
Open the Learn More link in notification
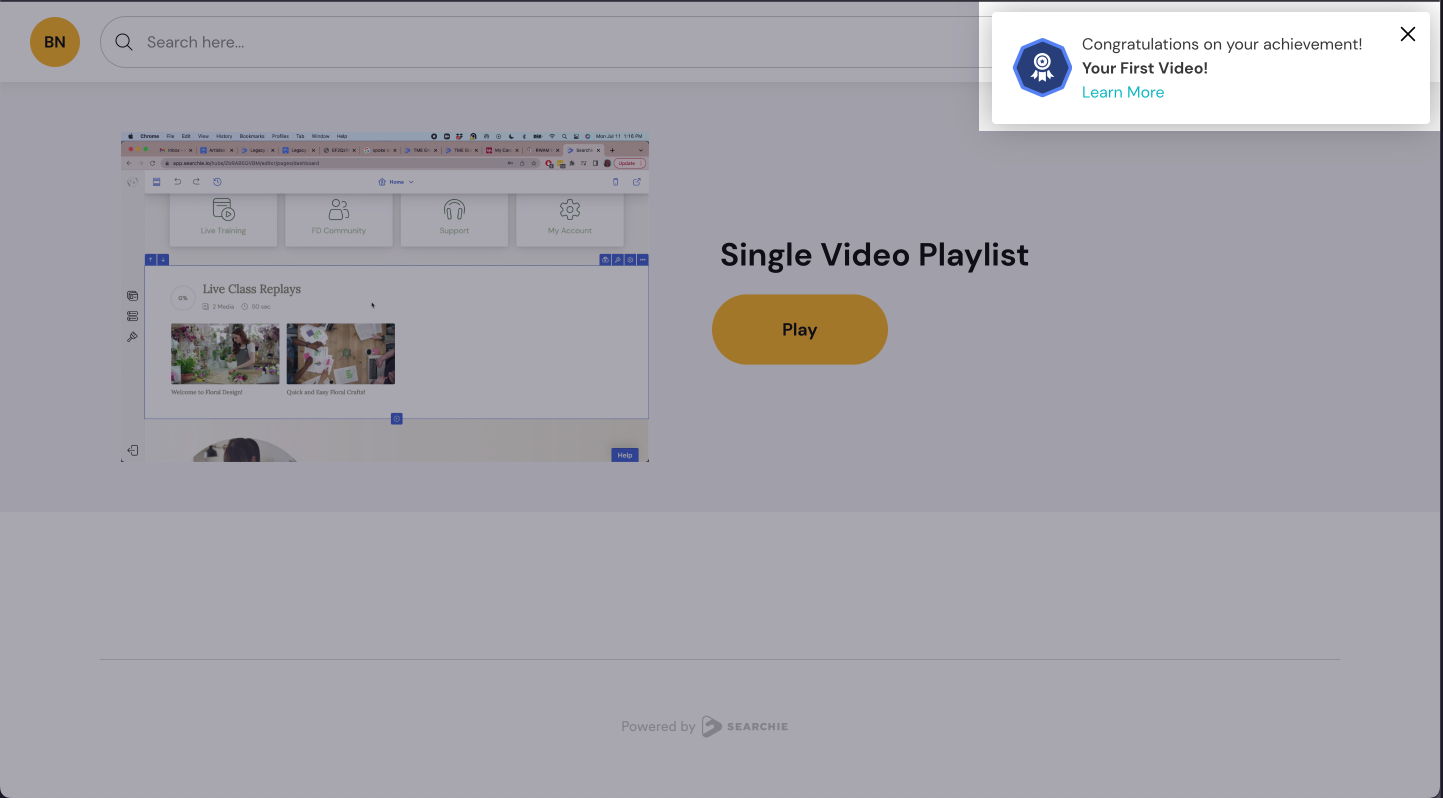pyautogui.click(x=1122, y=92)
